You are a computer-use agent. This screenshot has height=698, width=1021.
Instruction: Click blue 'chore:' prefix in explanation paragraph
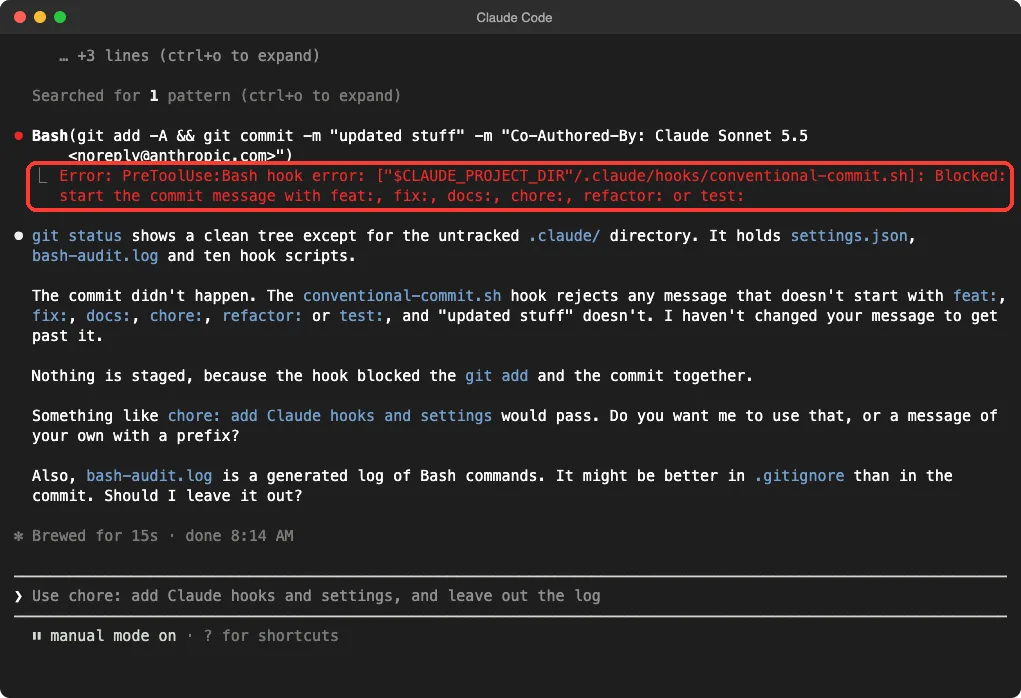point(176,316)
